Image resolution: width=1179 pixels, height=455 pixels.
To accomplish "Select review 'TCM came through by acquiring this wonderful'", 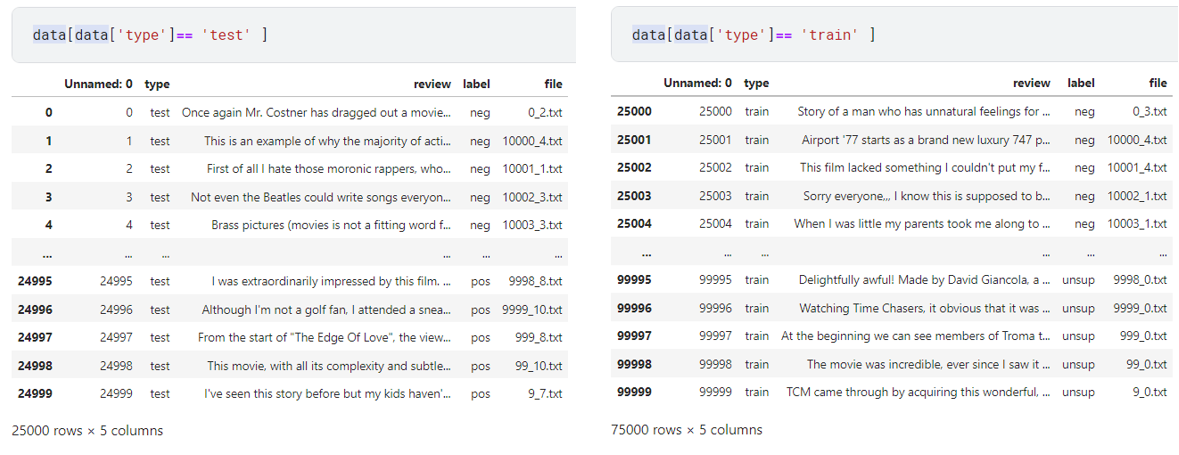I will click(x=919, y=392).
